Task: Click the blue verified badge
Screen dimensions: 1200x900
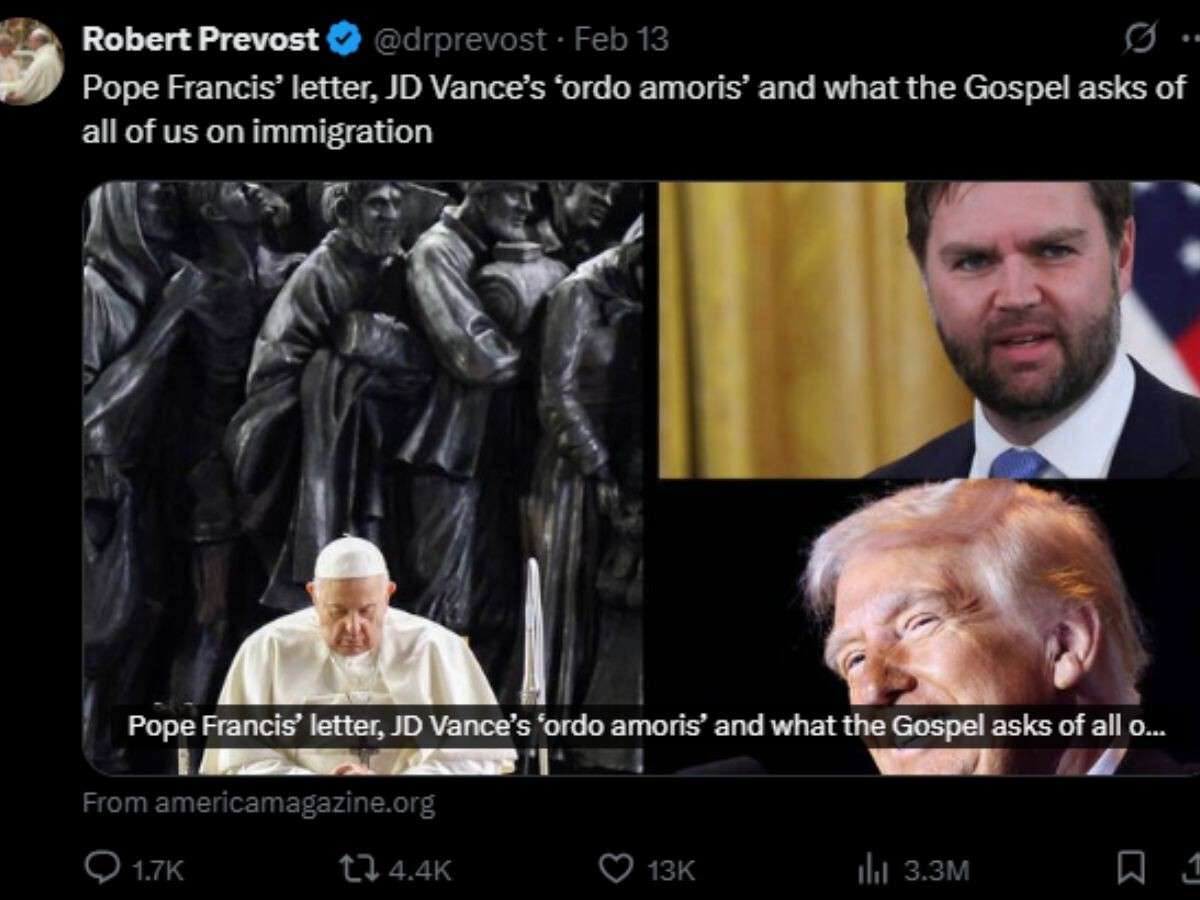Action: pos(346,40)
